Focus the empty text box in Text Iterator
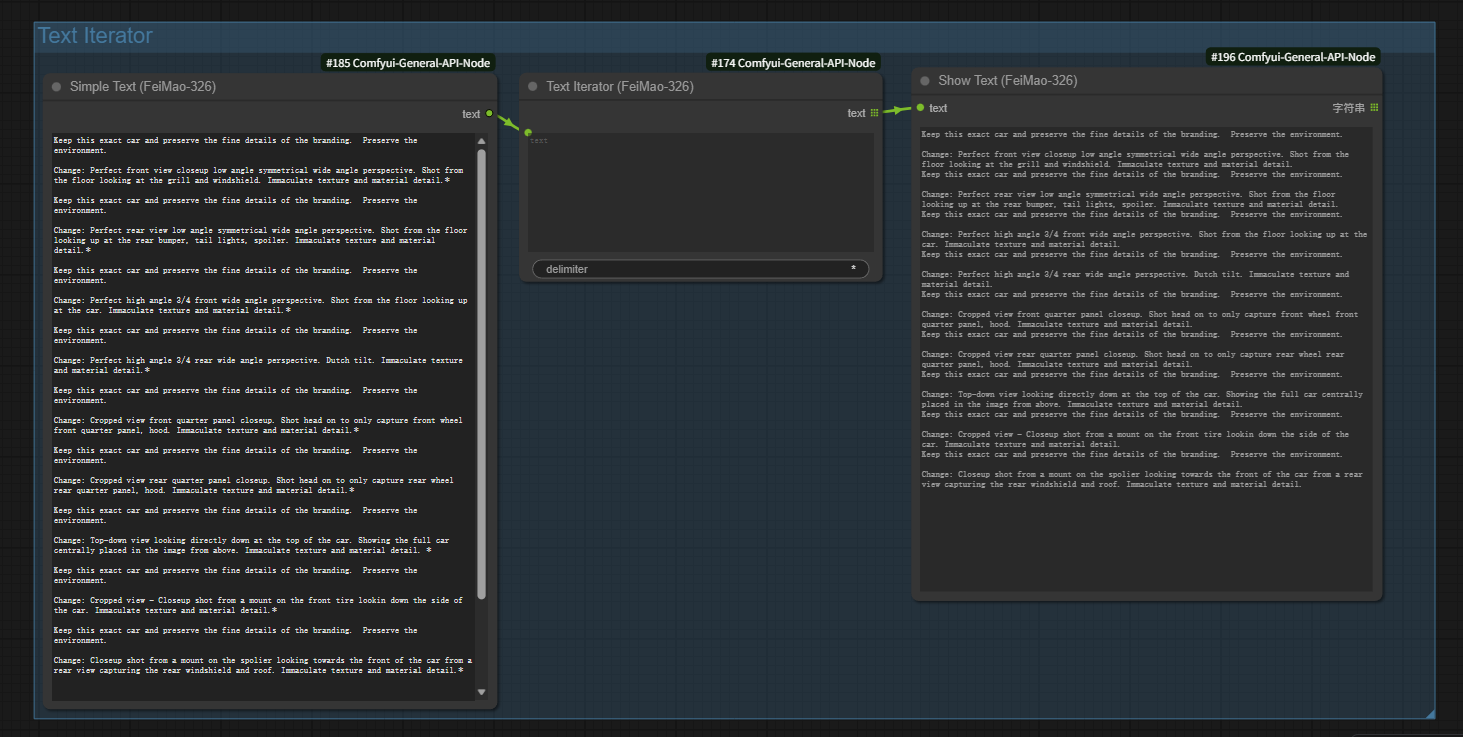This screenshot has height=737, width=1463. [701, 192]
